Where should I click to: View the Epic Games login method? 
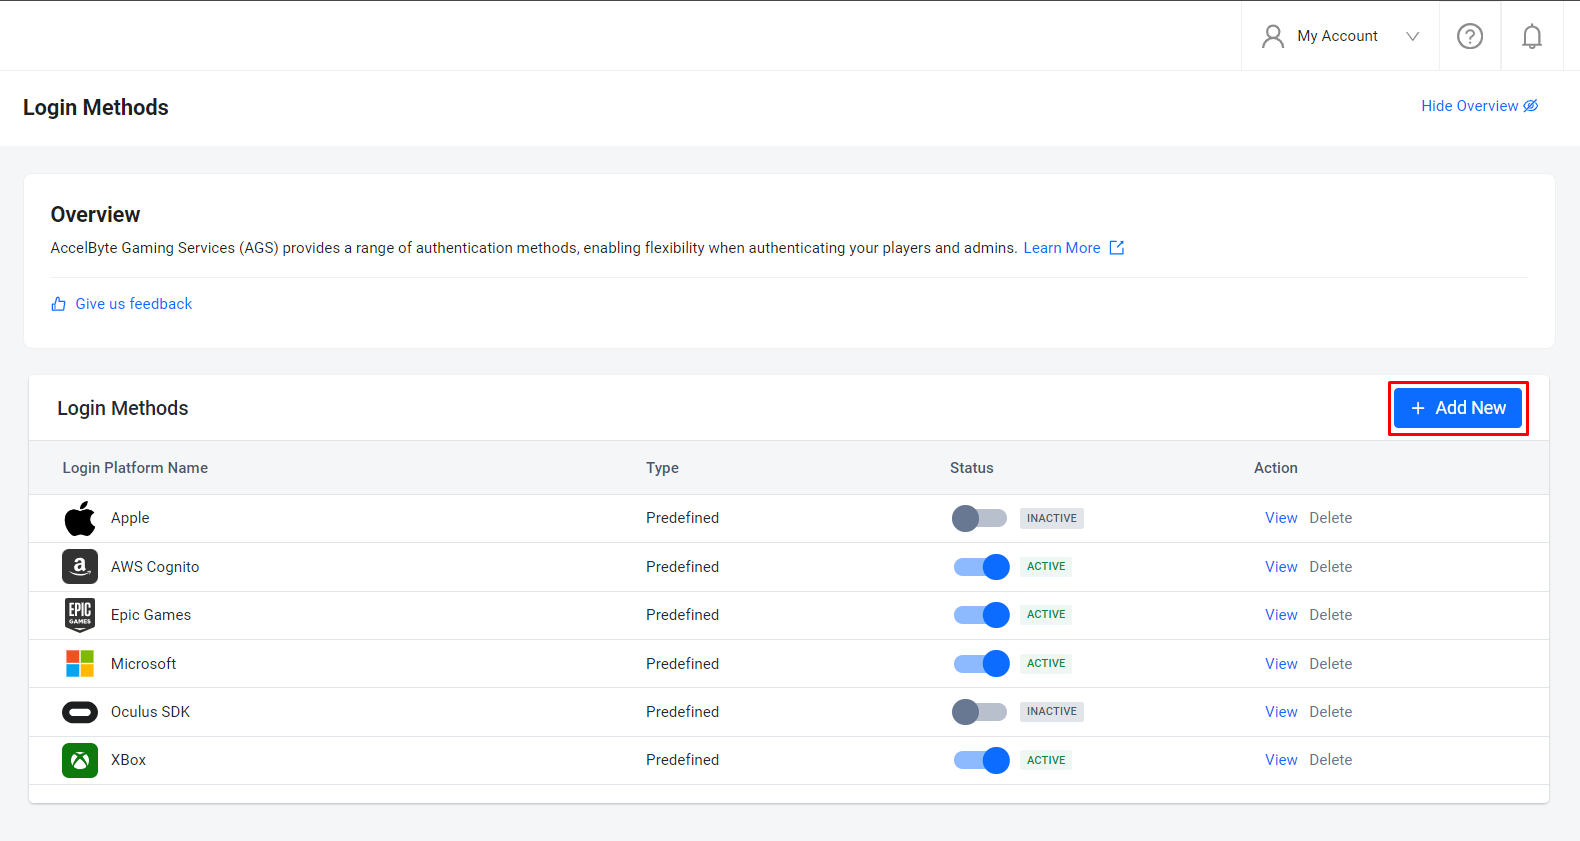point(1281,615)
